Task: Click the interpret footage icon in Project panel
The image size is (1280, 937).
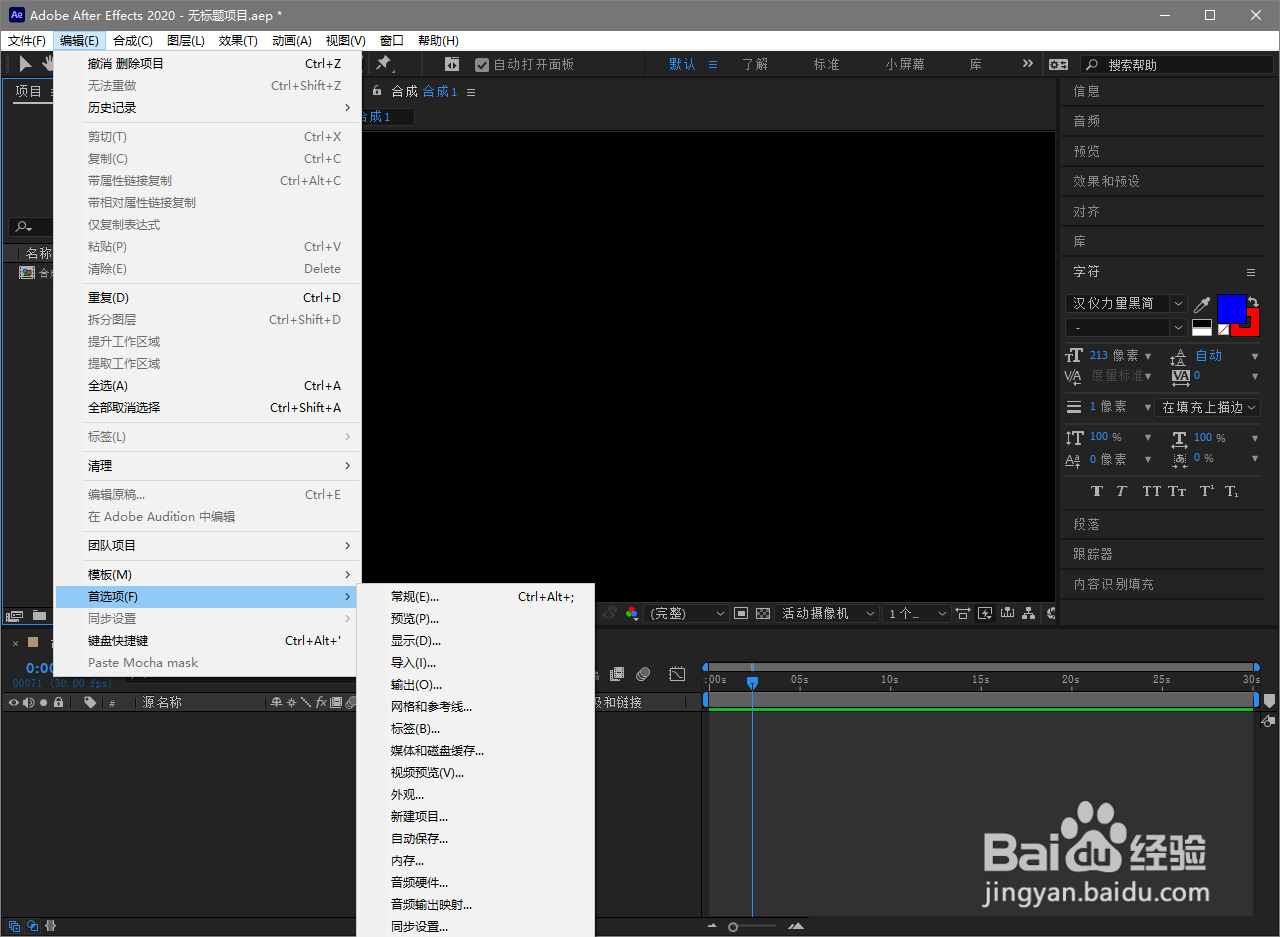Action: coord(14,616)
